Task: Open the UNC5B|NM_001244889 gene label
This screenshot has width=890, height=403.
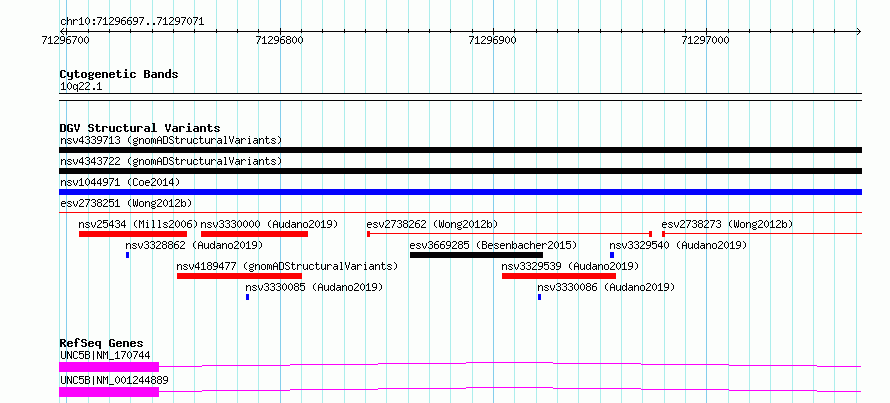Action: (x=114, y=380)
